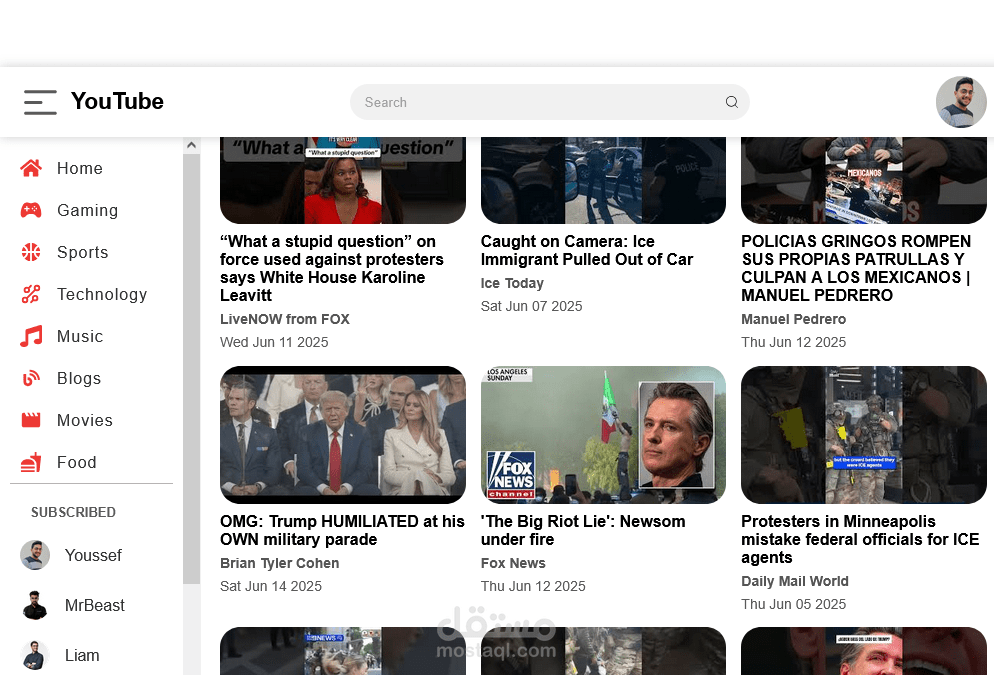Open "Caught on Camera" video title
Viewport: 994px width, 675px height.
tap(586, 250)
